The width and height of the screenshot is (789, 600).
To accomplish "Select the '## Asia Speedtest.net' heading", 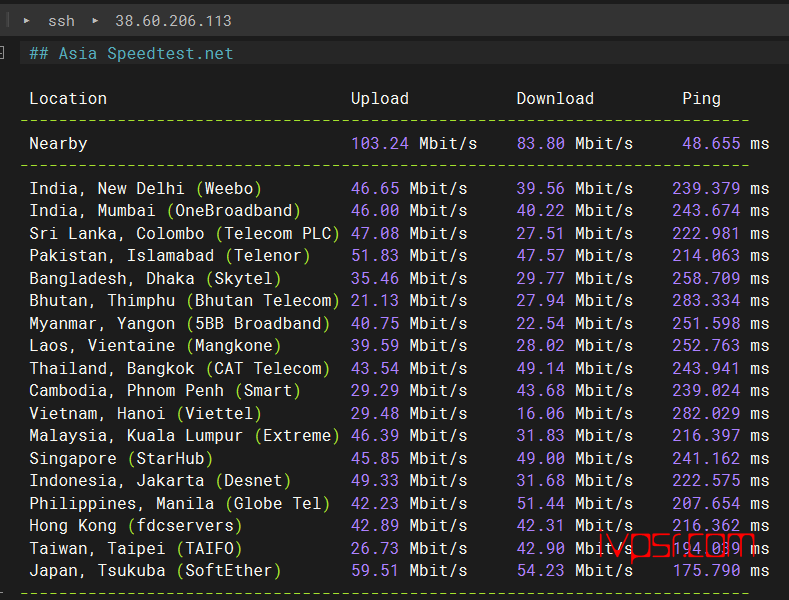I will (x=131, y=53).
